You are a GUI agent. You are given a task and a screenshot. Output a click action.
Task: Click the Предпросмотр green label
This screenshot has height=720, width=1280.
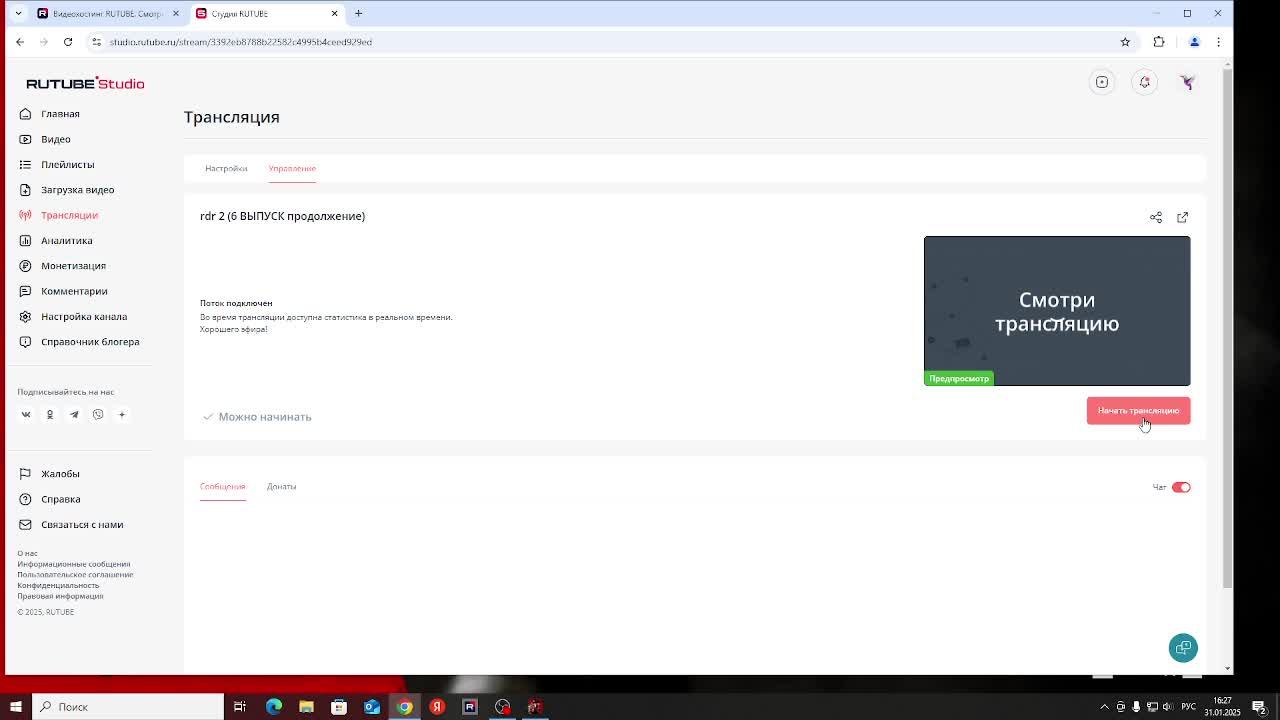click(959, 379)
